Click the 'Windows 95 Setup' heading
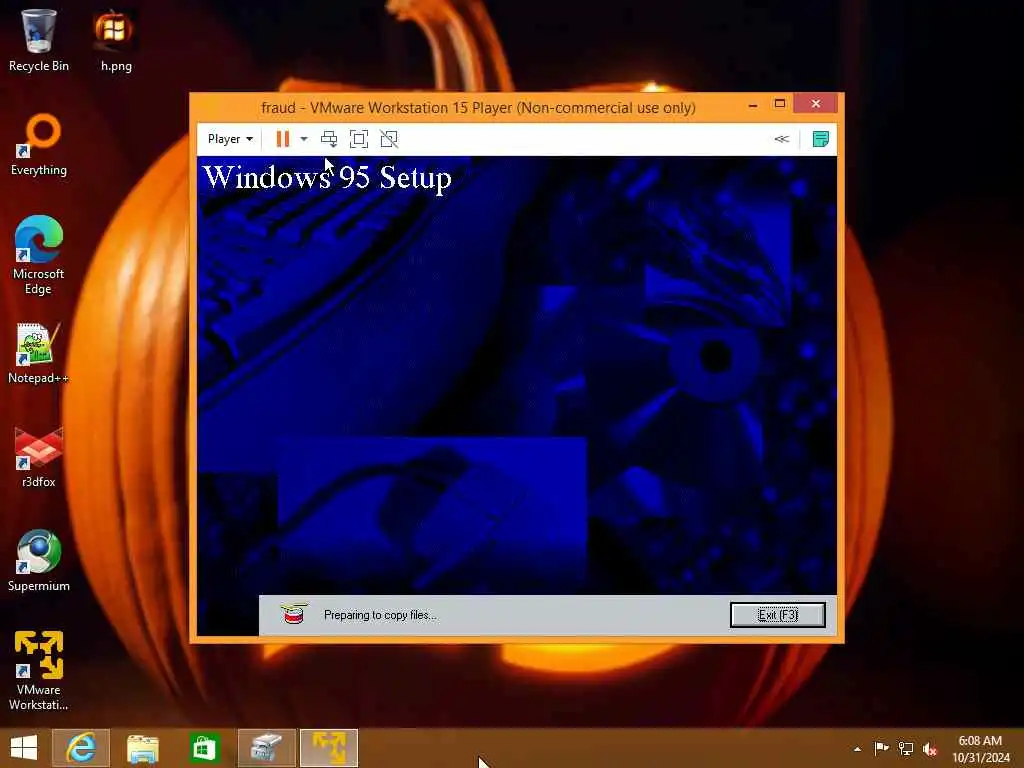The image size is (1024, 768). pos(327,178)
